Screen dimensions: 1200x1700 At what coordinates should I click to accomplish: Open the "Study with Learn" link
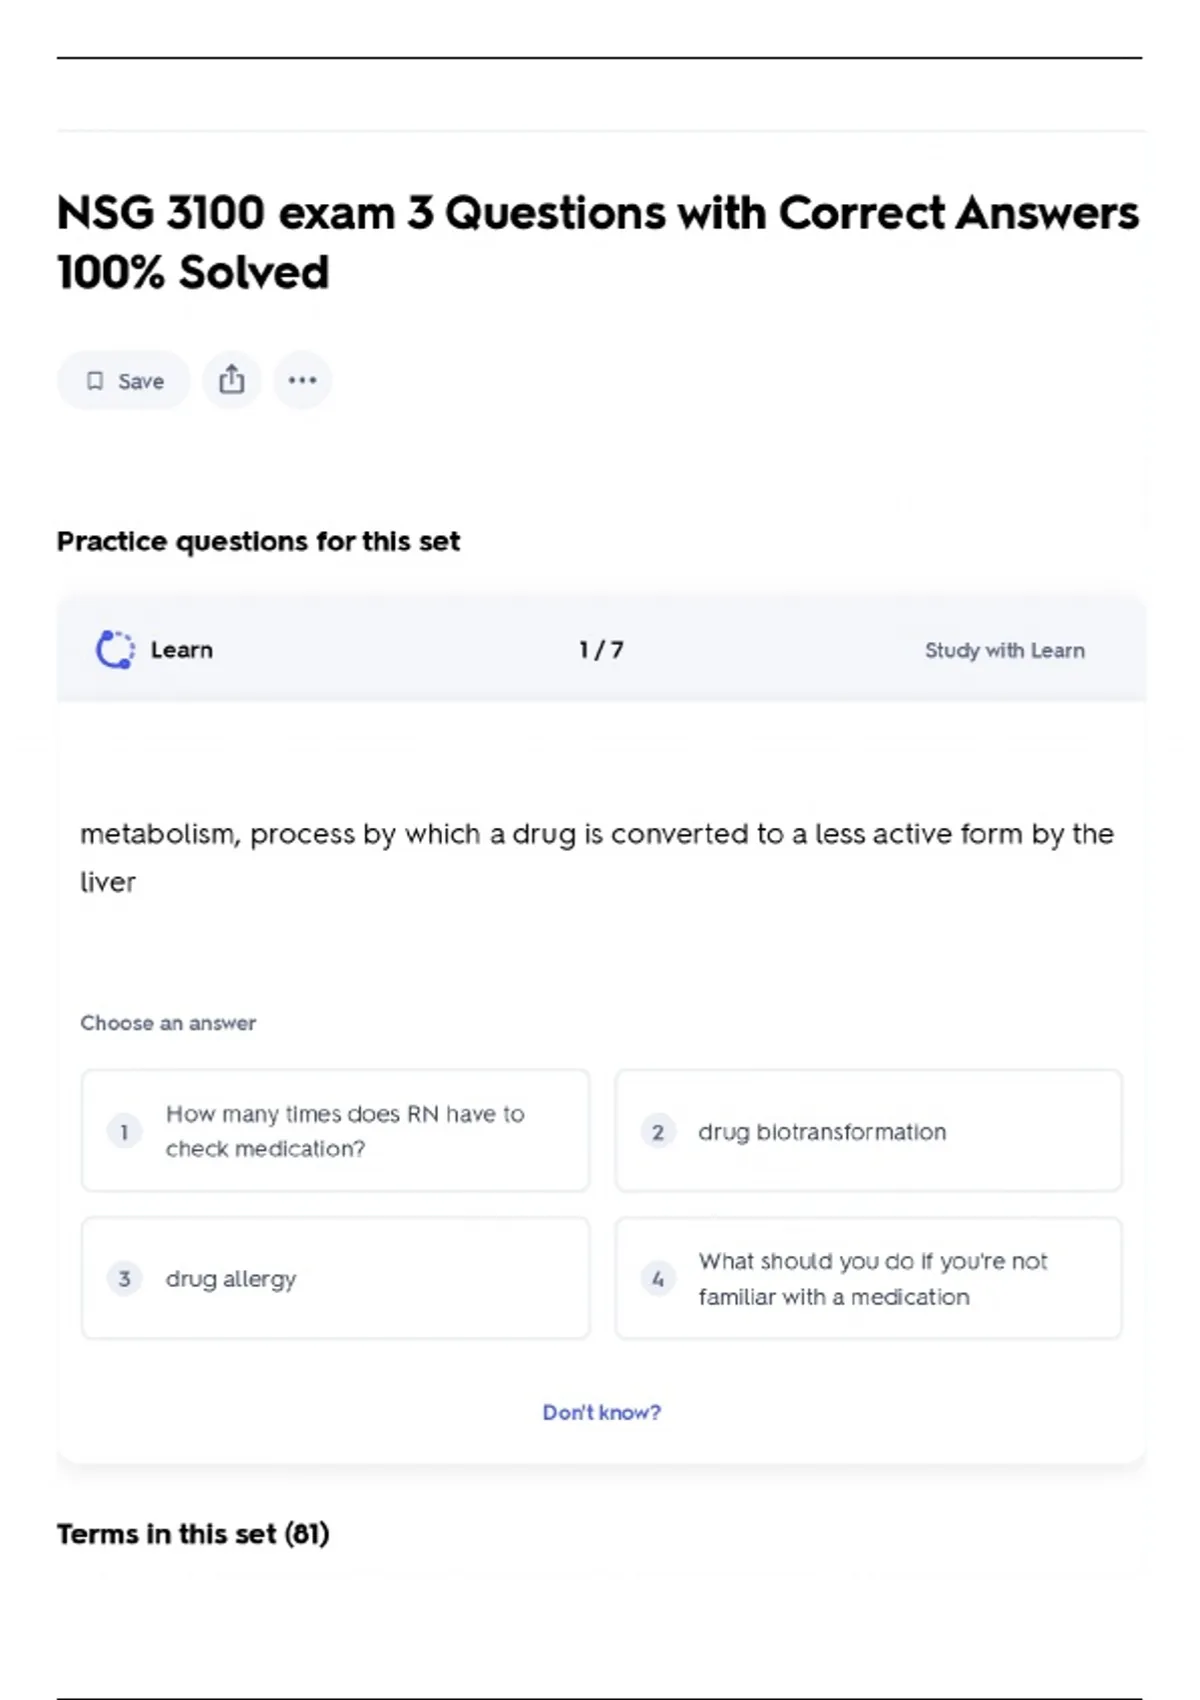(1004, 651)
